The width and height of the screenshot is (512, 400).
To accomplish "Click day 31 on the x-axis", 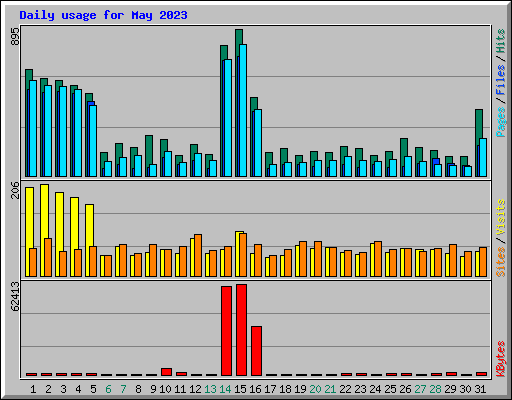I will (x=480, y=389).
